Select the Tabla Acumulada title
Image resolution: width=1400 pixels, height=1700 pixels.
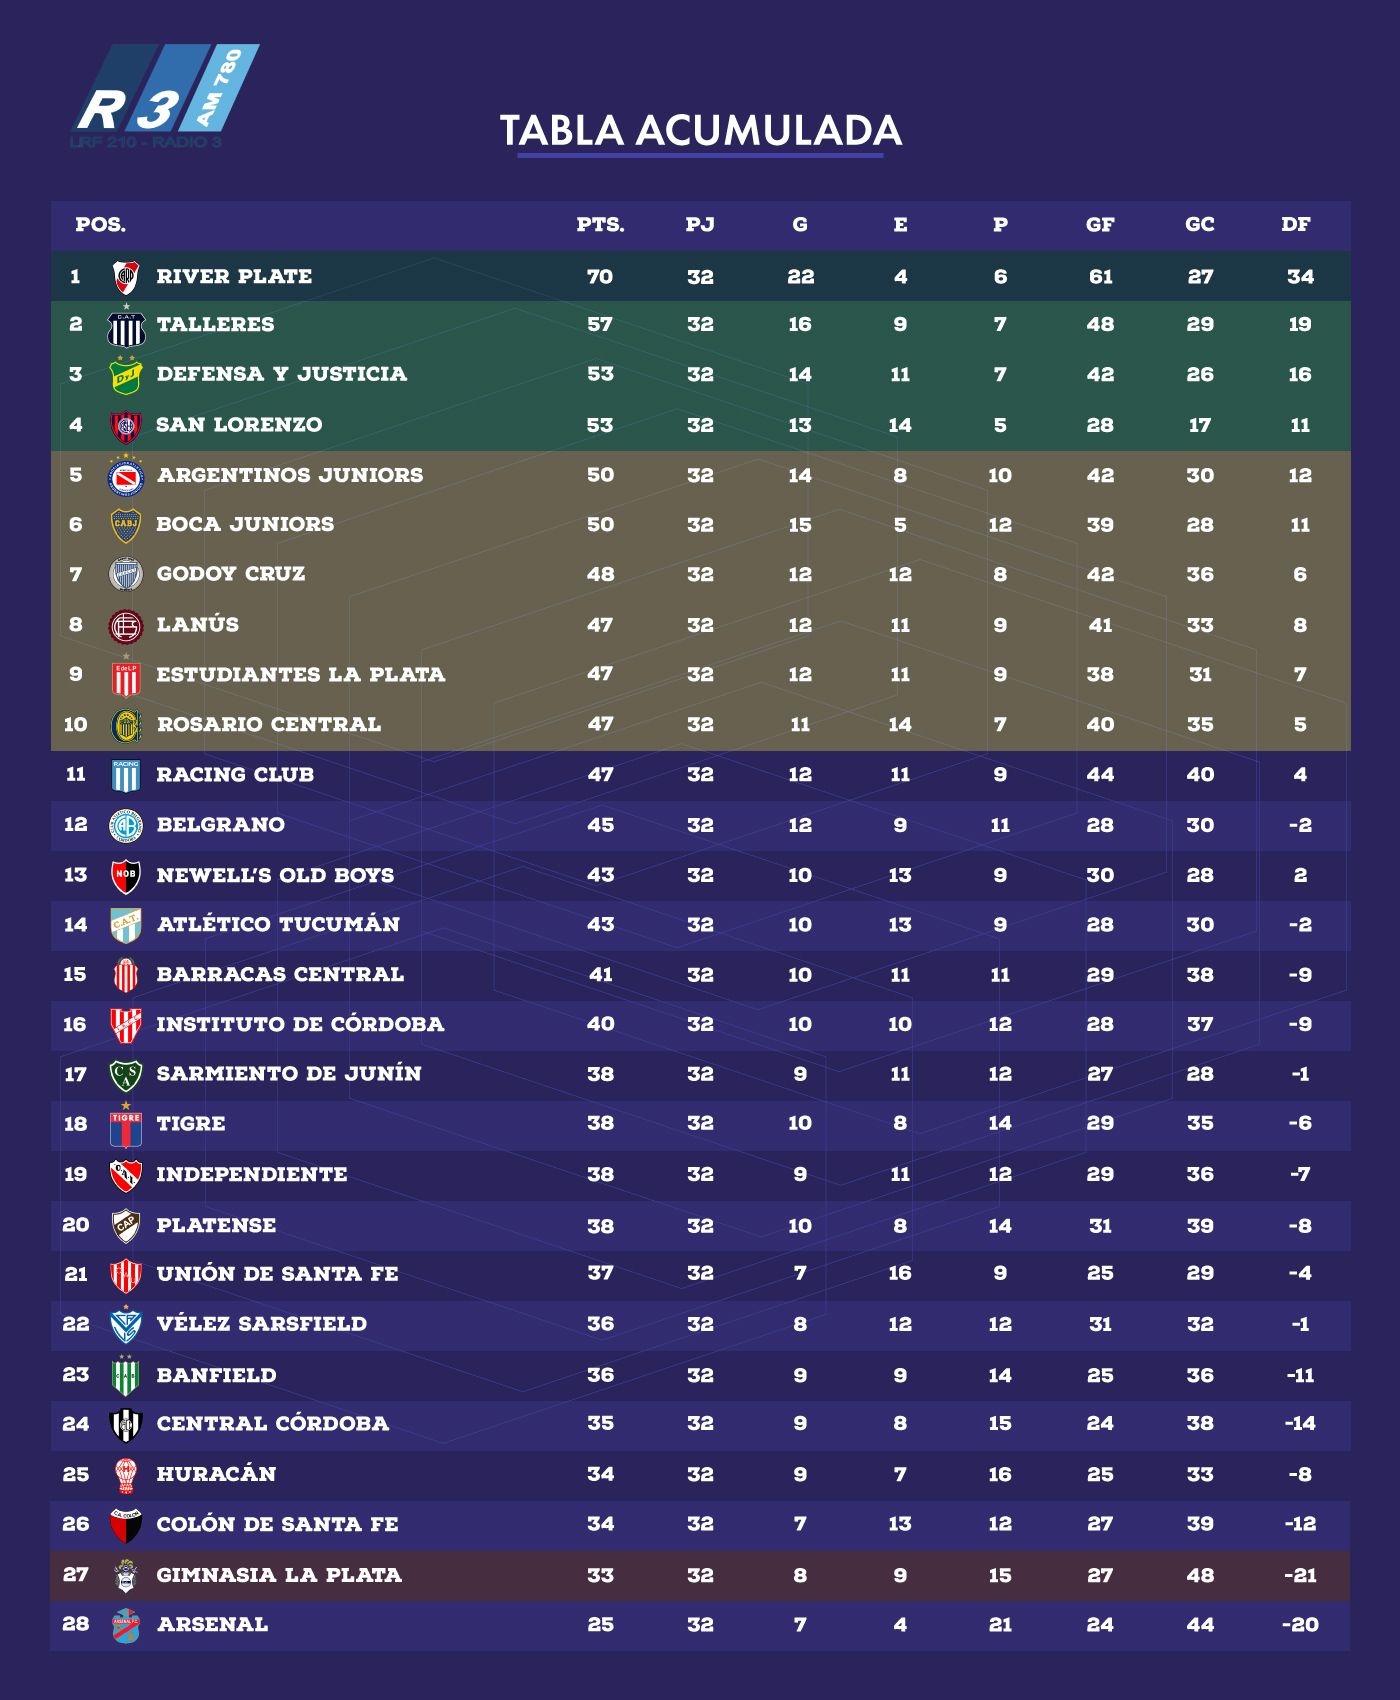point(701,131)
